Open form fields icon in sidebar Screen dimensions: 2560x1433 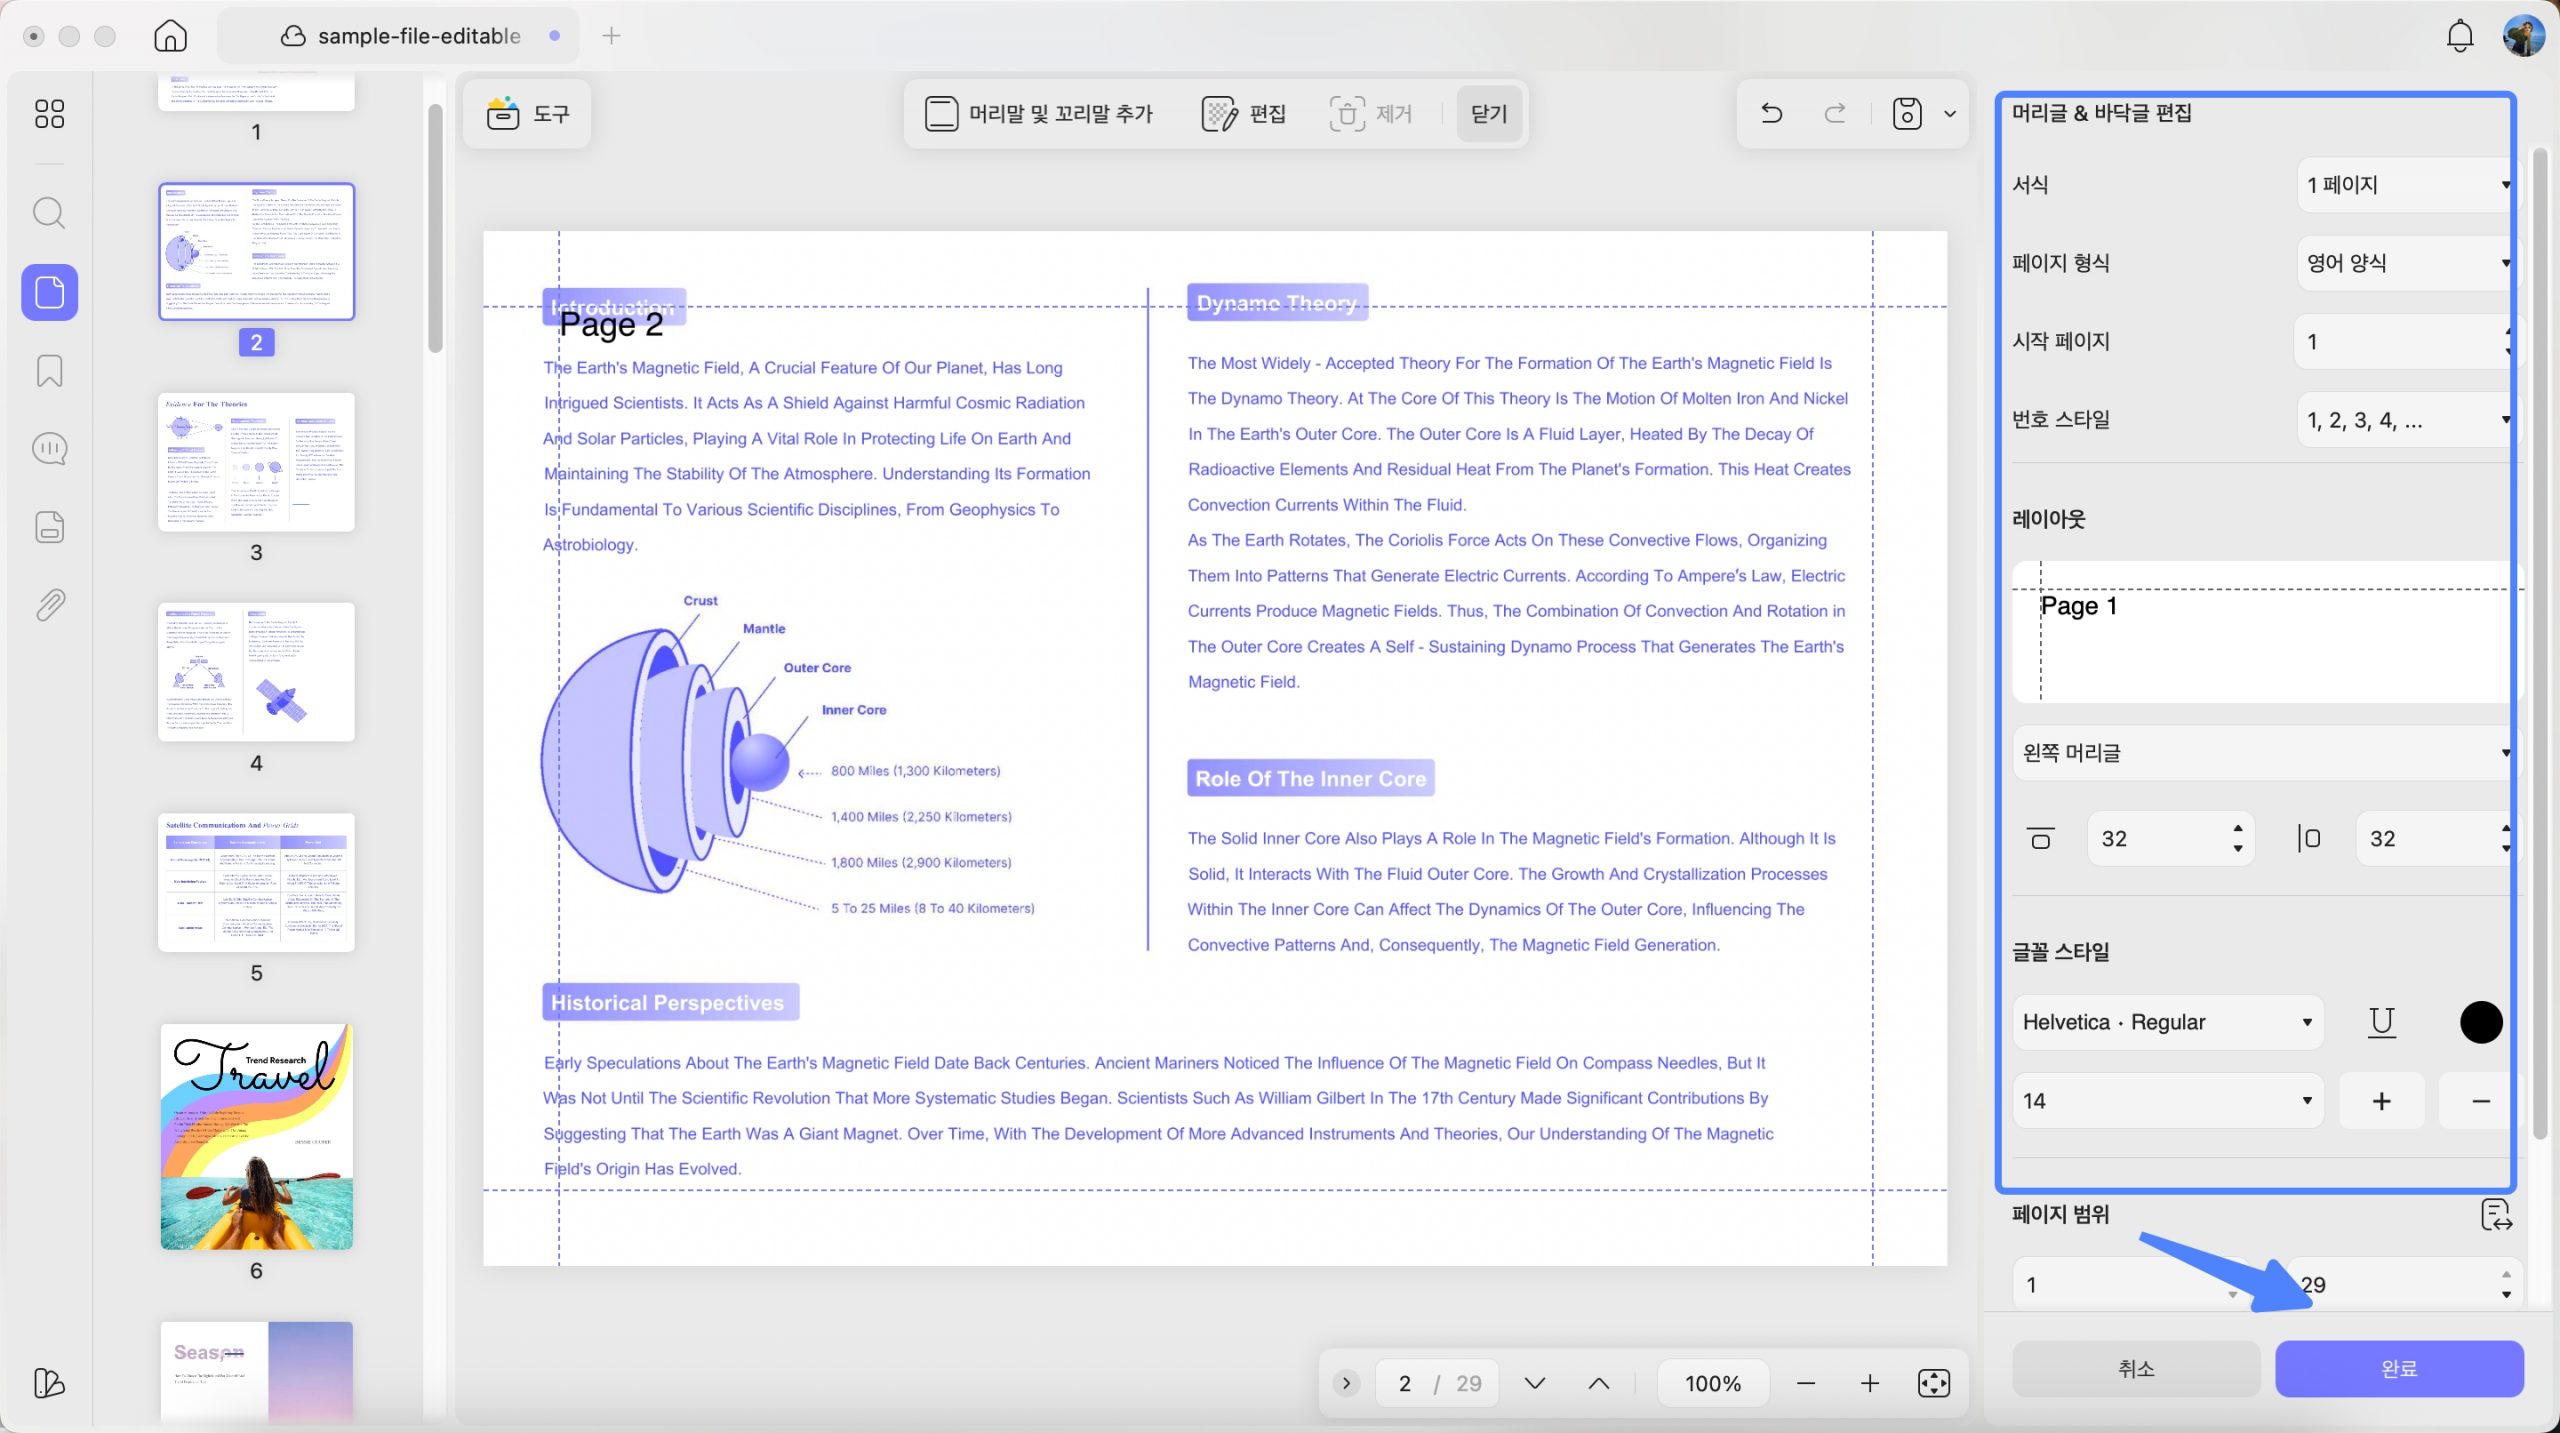(x=49, y=527)
